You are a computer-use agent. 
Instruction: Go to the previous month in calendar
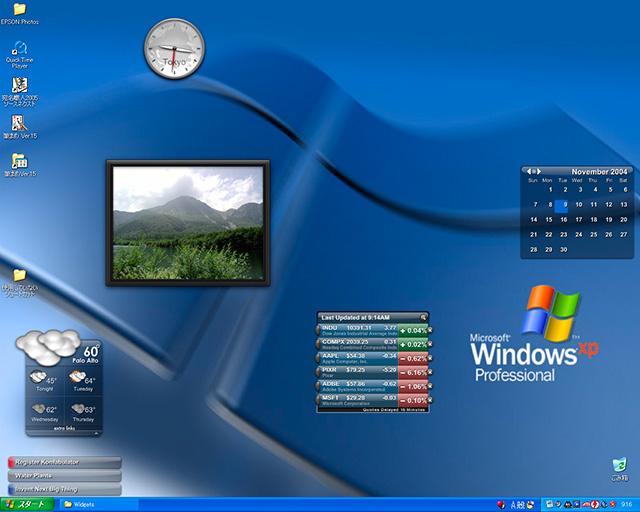pos(529,171)
